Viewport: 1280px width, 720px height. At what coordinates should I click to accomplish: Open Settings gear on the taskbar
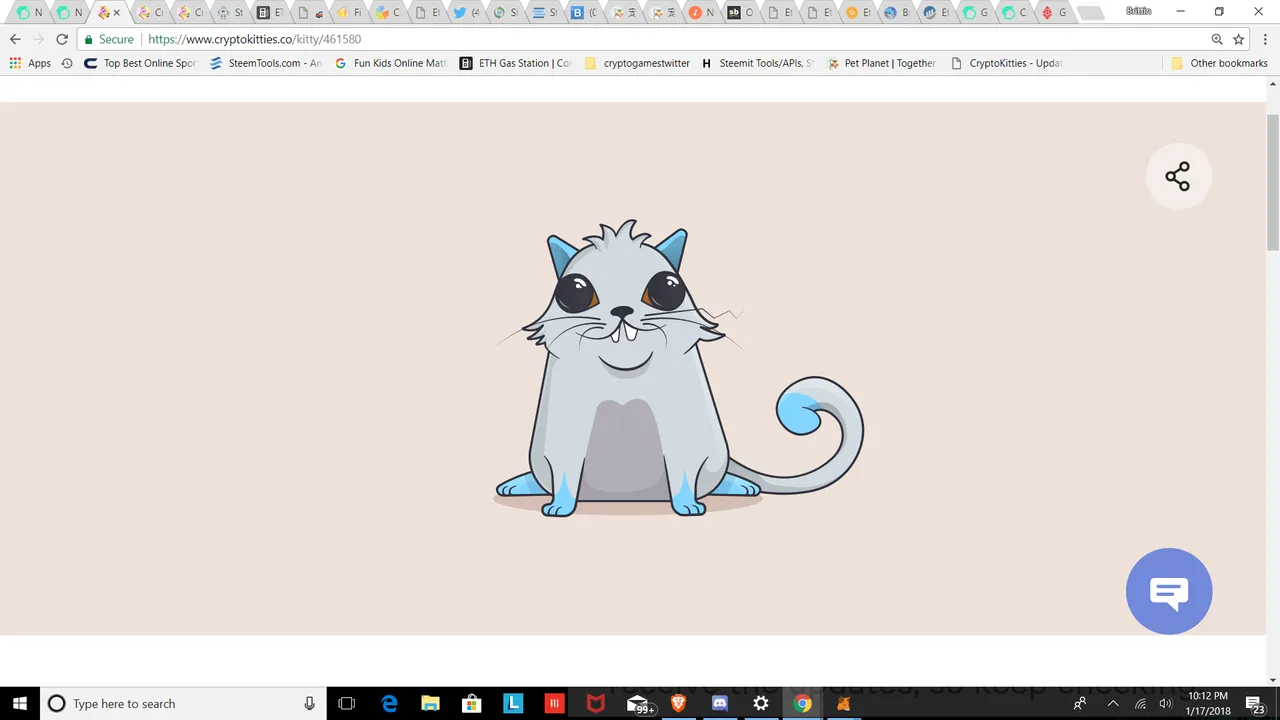pos(761,703)
